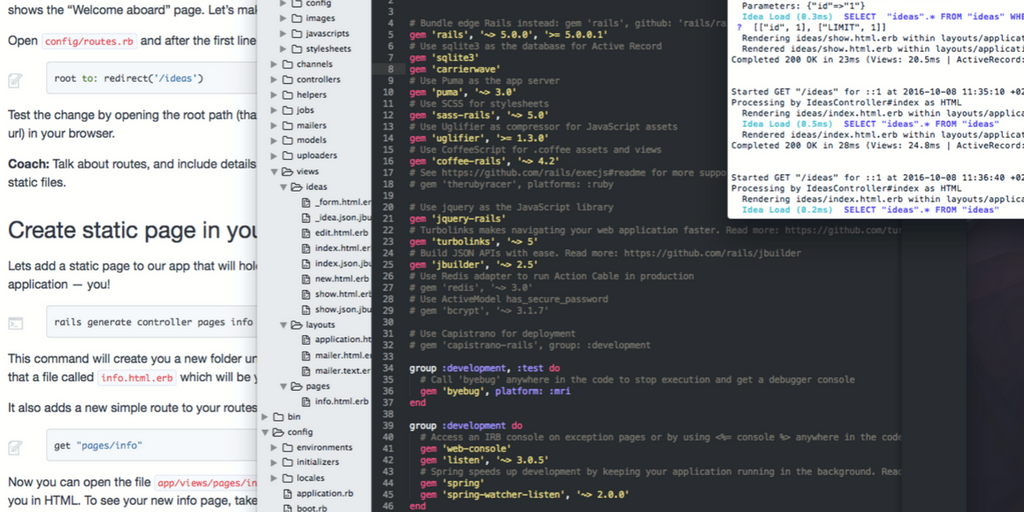Click terminal line Completed 200 OK in 23ms
The height and width of the screenshot is (512, 1024).
click(877, 60)
